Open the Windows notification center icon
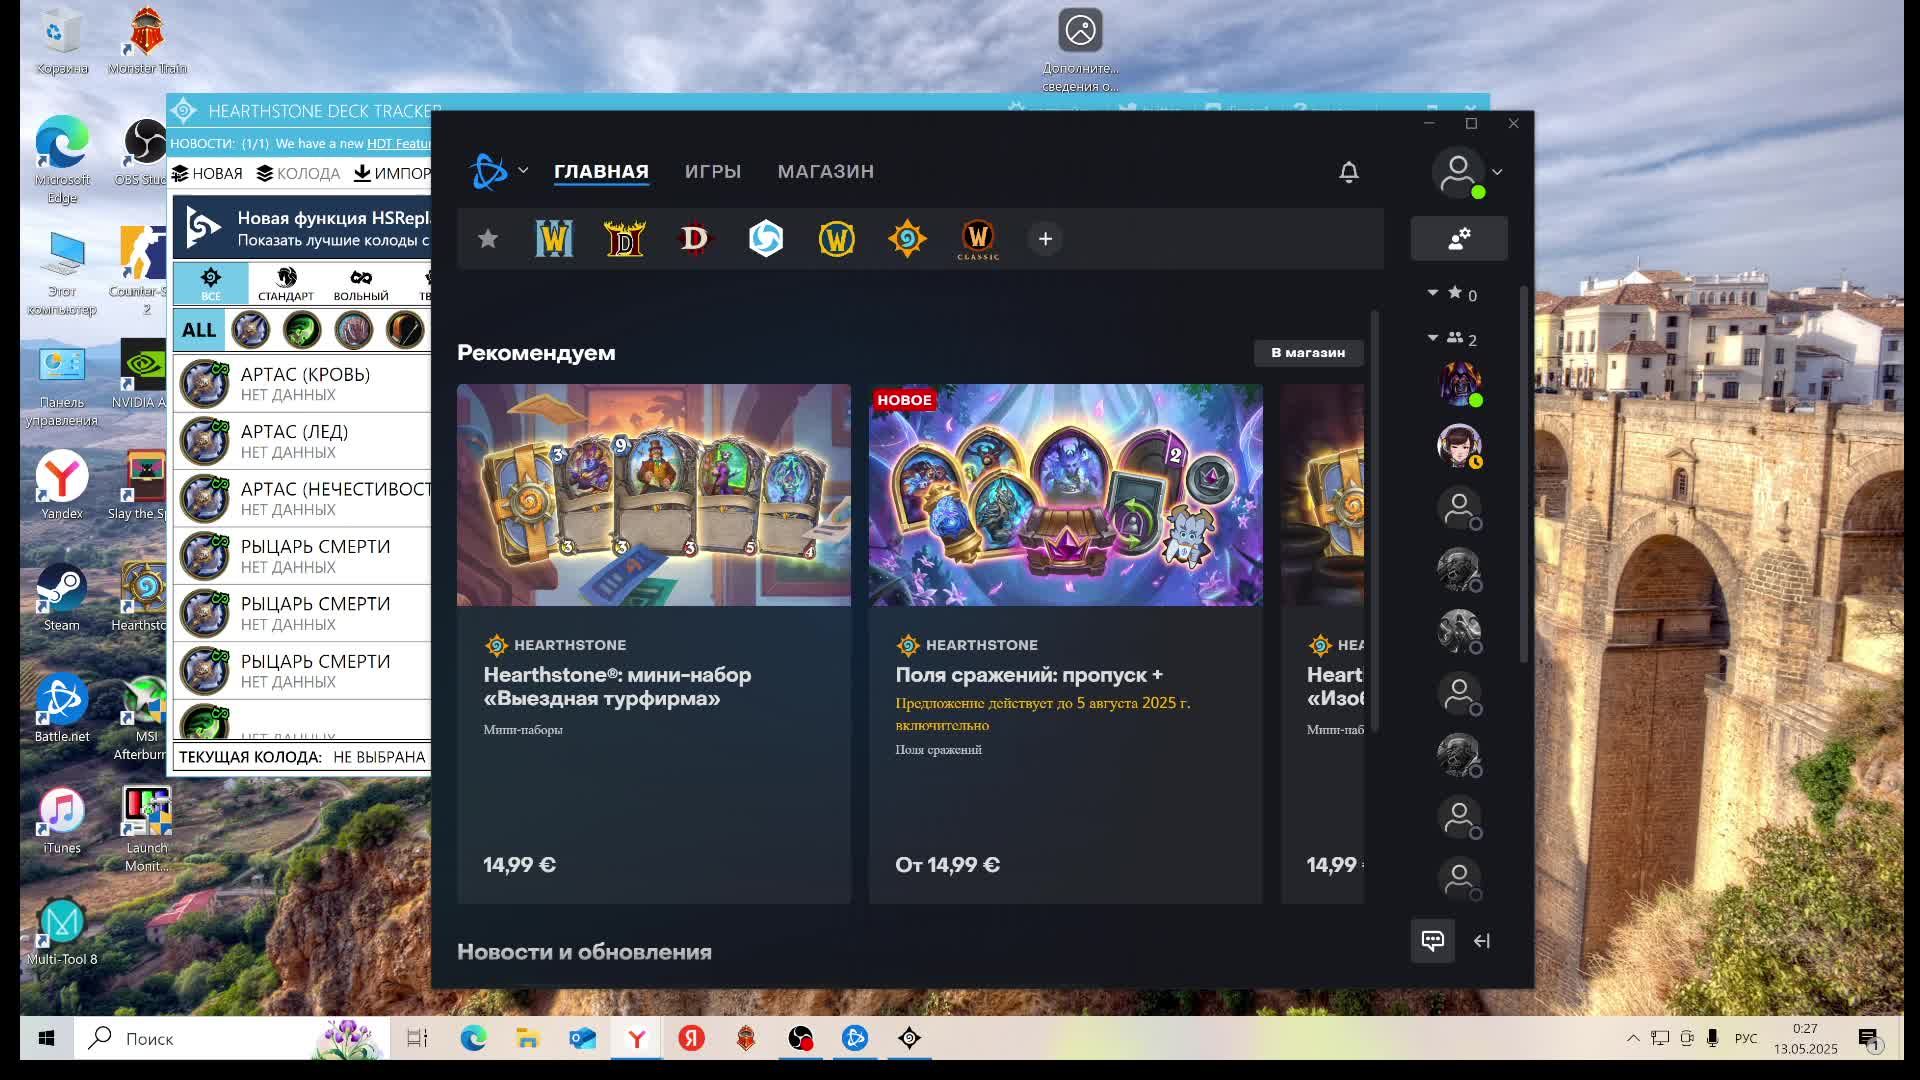1920x1080 pixels. pos(1869,1040)
